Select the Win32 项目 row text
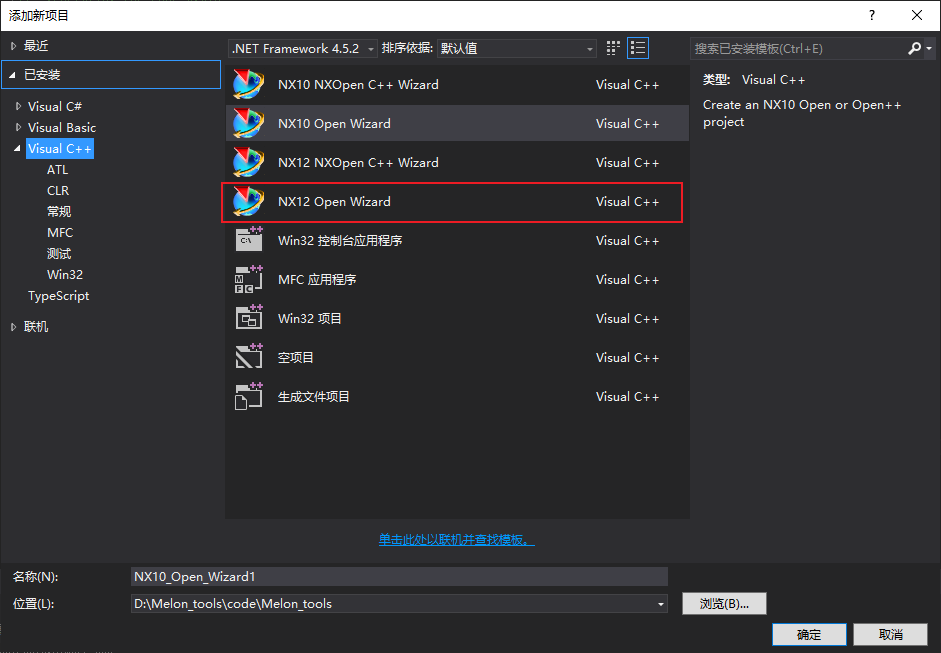This screenshot has height=653, width=941. click(310, 319)
